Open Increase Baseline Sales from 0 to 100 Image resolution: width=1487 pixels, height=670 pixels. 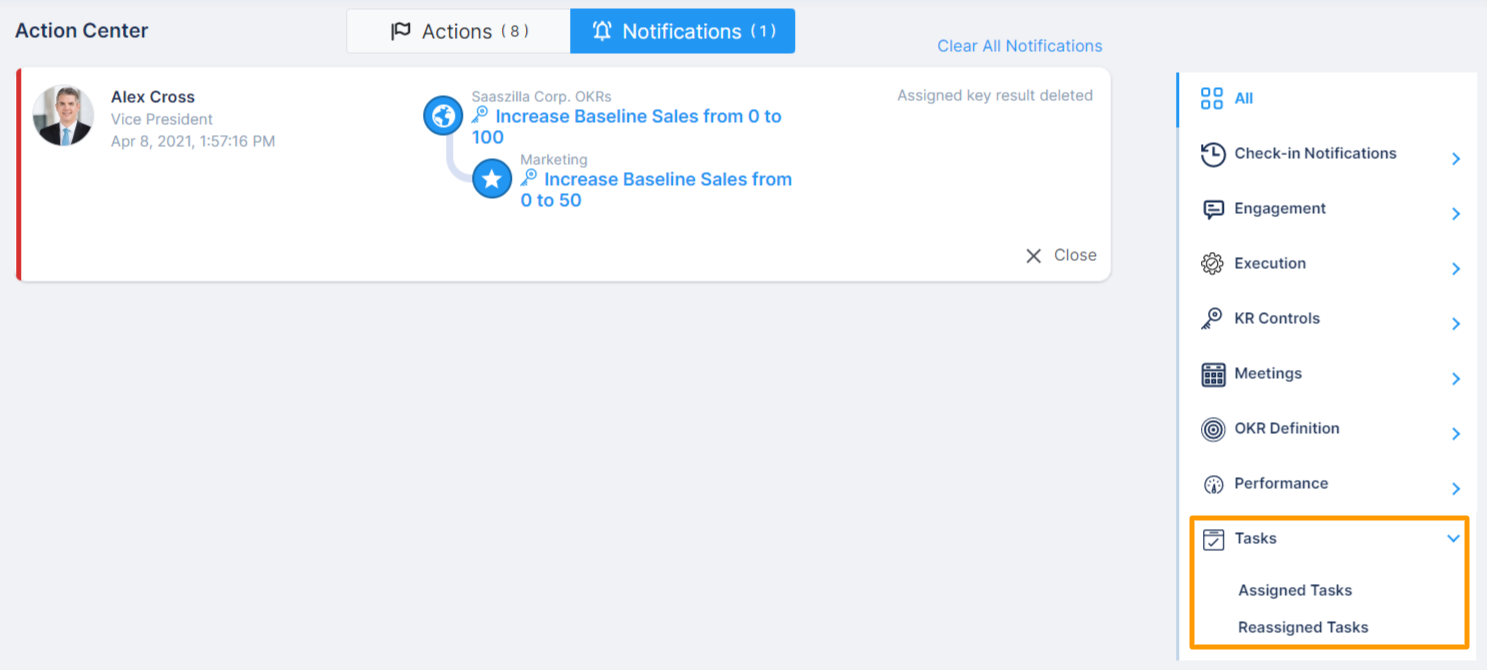[626, 116]
